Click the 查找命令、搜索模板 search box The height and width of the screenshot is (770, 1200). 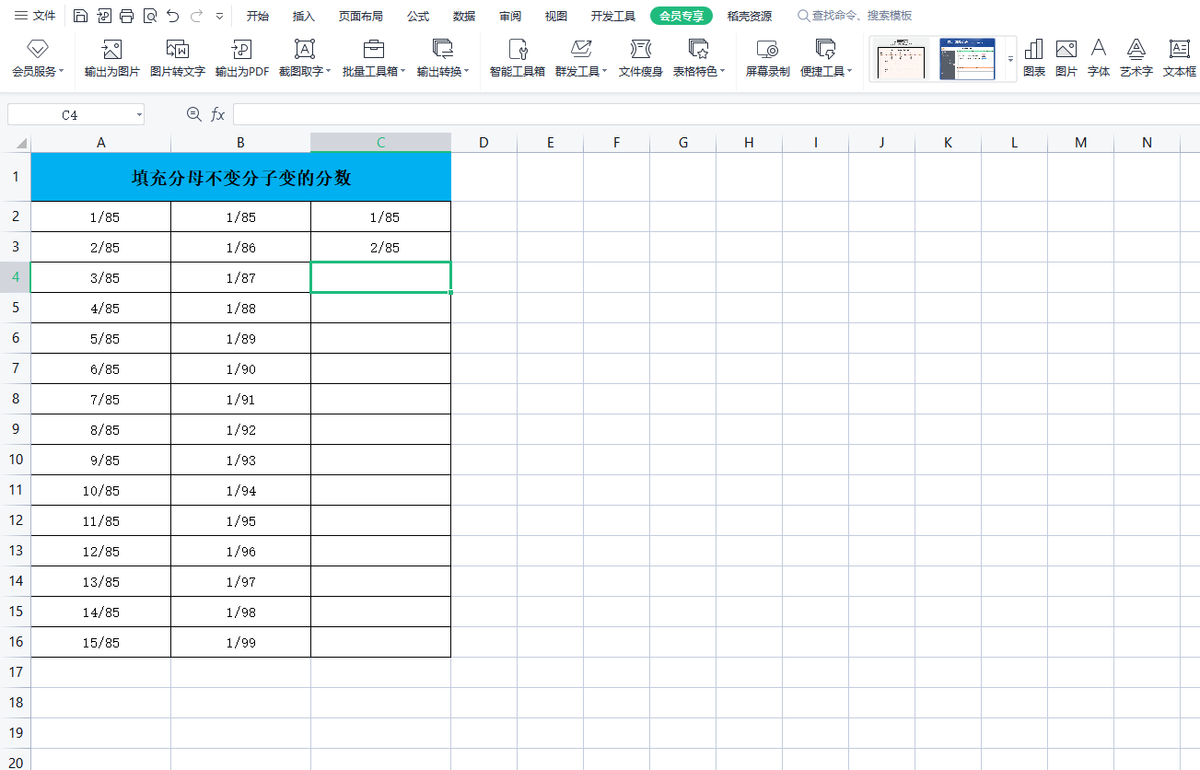tap(855, 16)
